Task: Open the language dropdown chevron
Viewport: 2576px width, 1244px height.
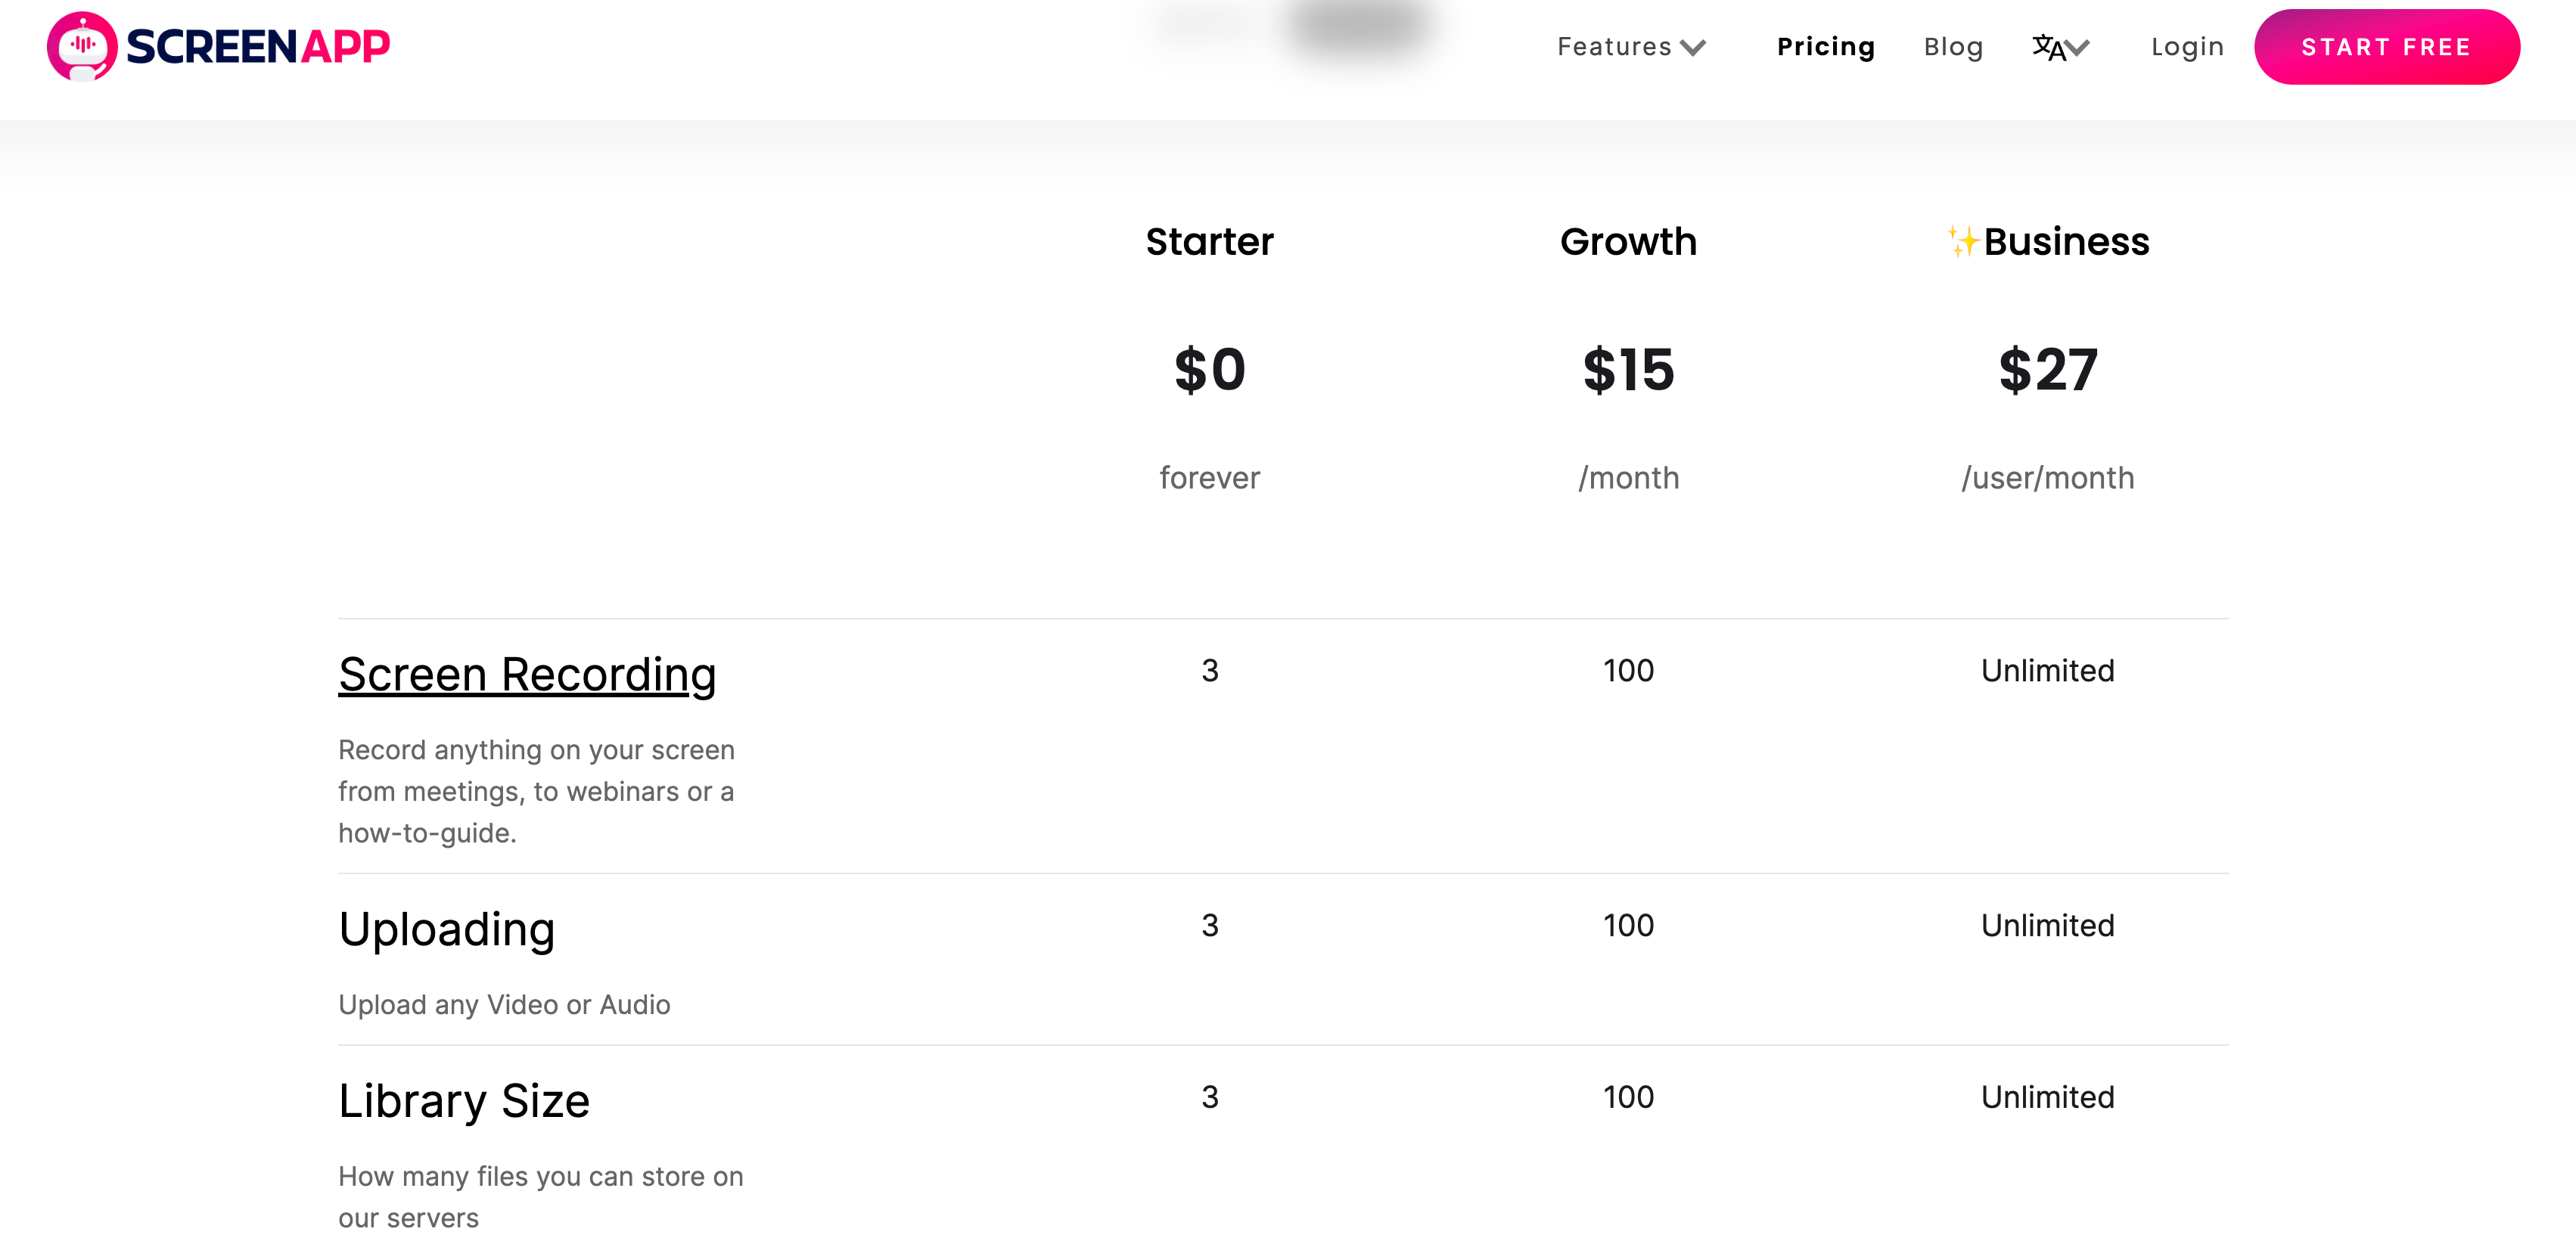Action: click(2078, 49)
